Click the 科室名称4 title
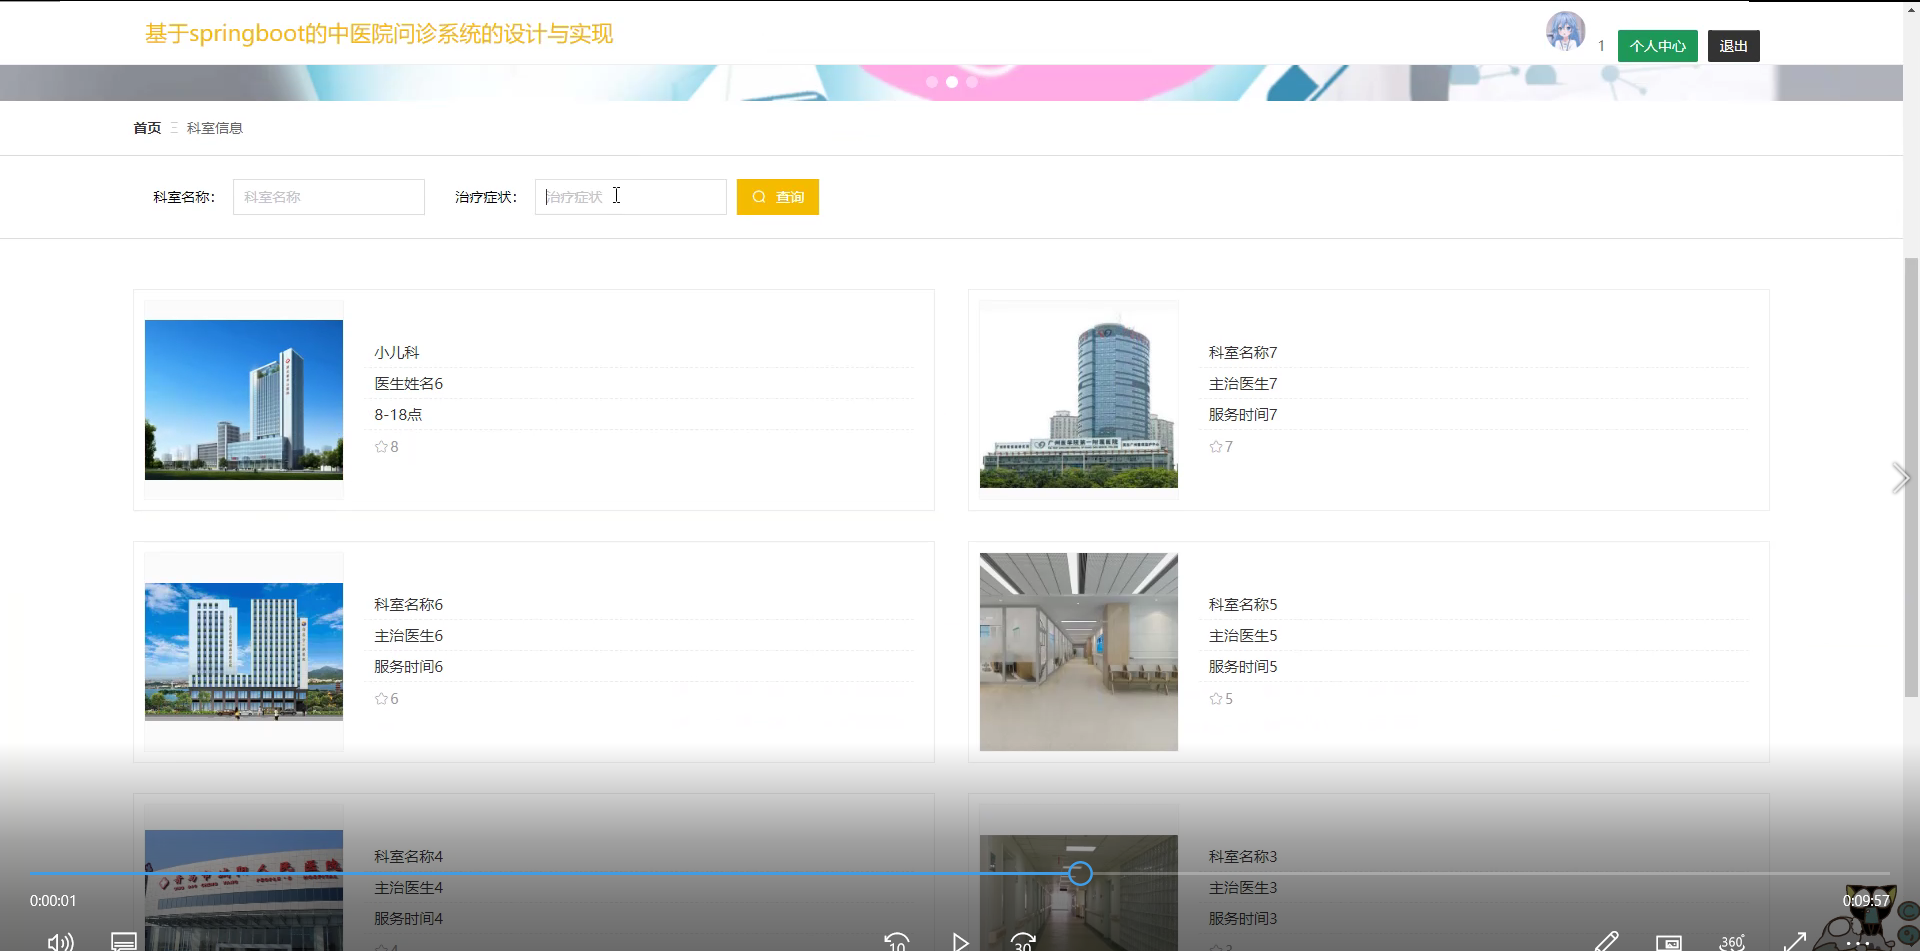The height and width of the screenshot is (951, 1920). tap(408, 857)
